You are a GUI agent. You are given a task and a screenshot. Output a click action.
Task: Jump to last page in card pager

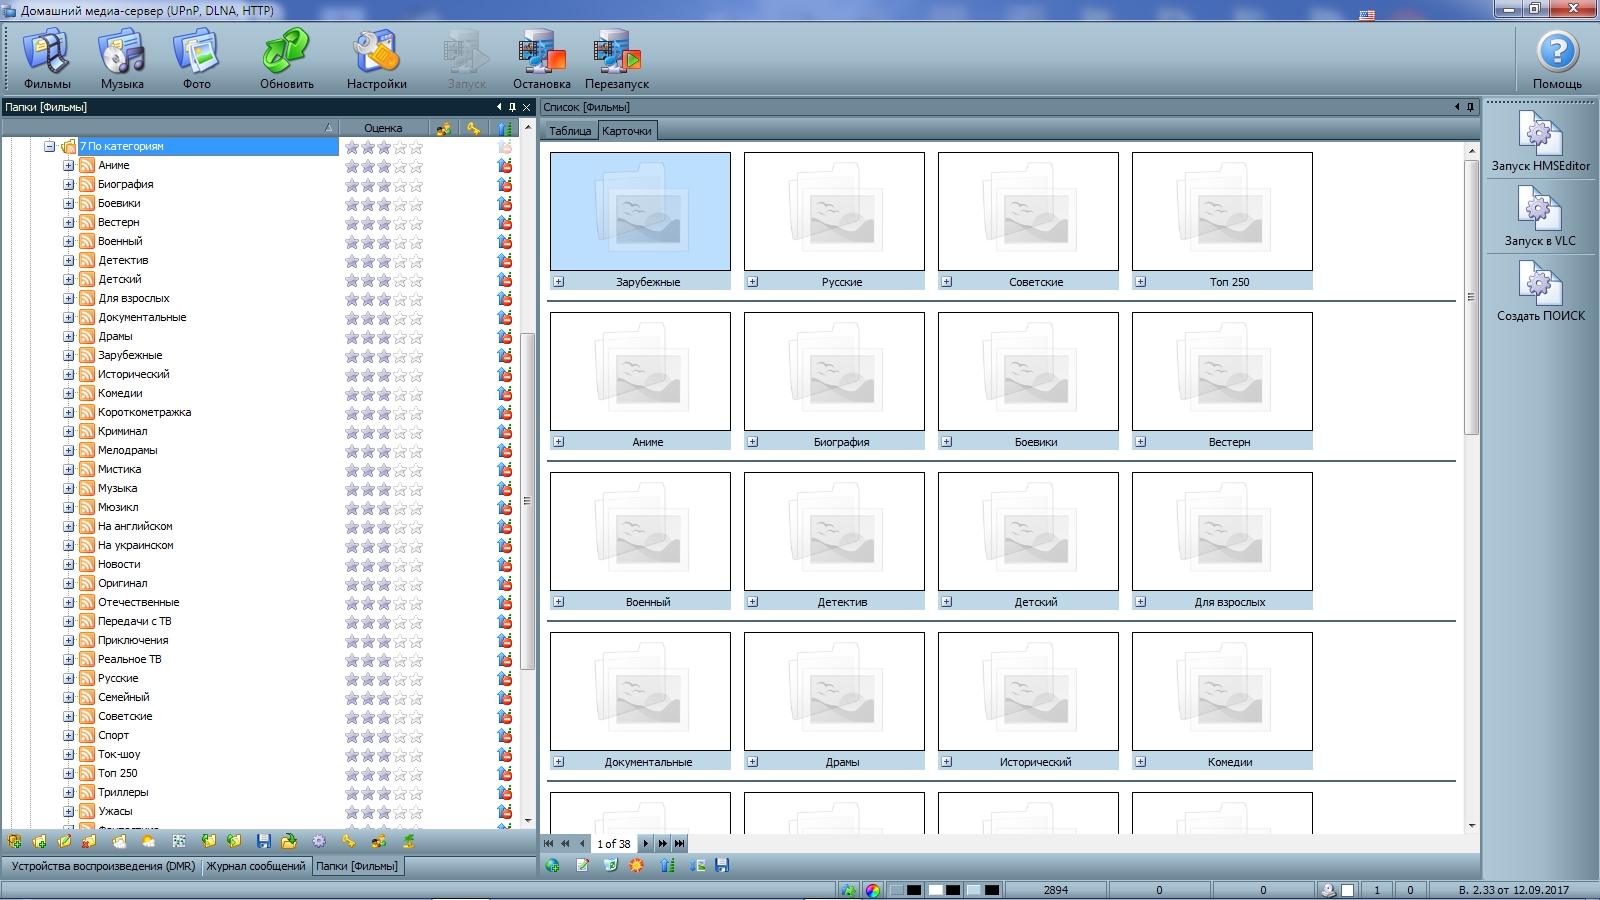[x=680, y=843]
